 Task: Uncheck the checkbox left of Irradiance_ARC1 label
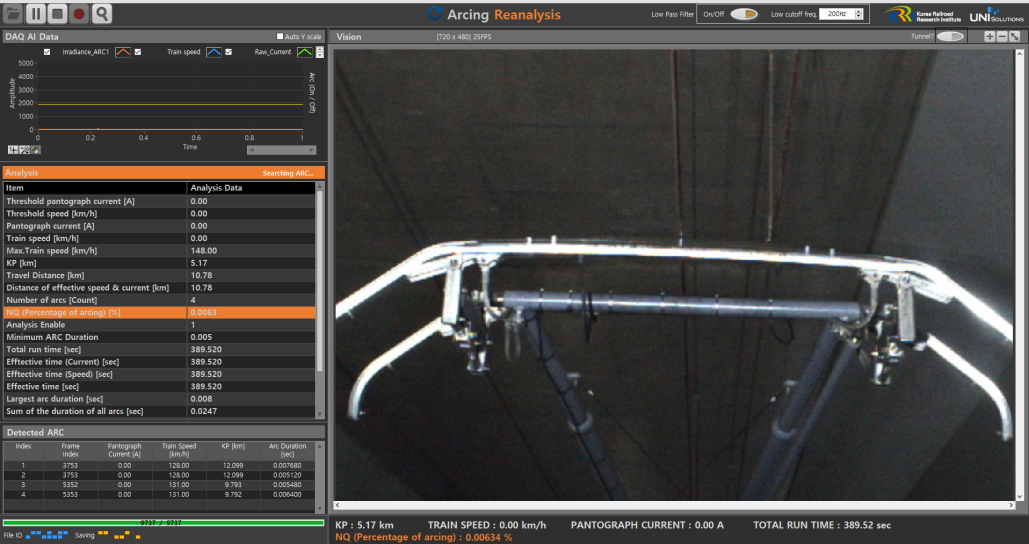(x=47, y=52)
